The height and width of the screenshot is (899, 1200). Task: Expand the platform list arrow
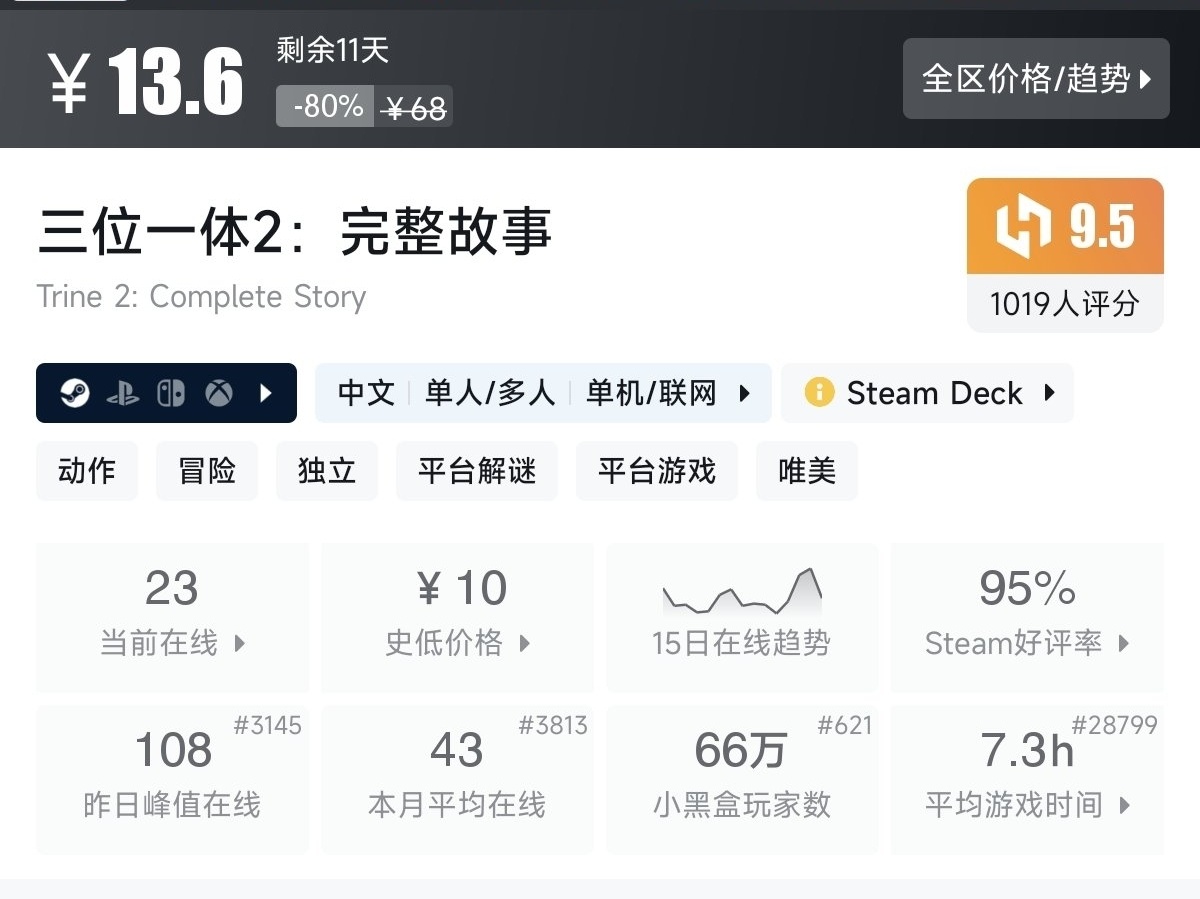[x=266, y=393]
